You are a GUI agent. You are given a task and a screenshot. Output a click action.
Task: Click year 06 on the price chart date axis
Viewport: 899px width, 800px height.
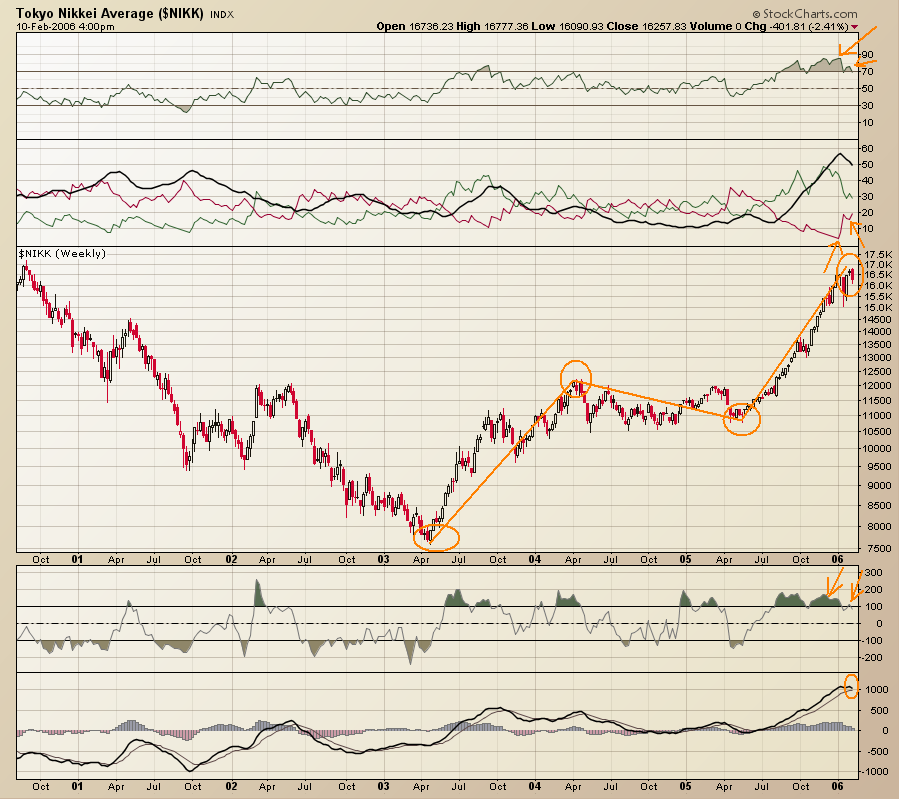(x=837, y=560)
